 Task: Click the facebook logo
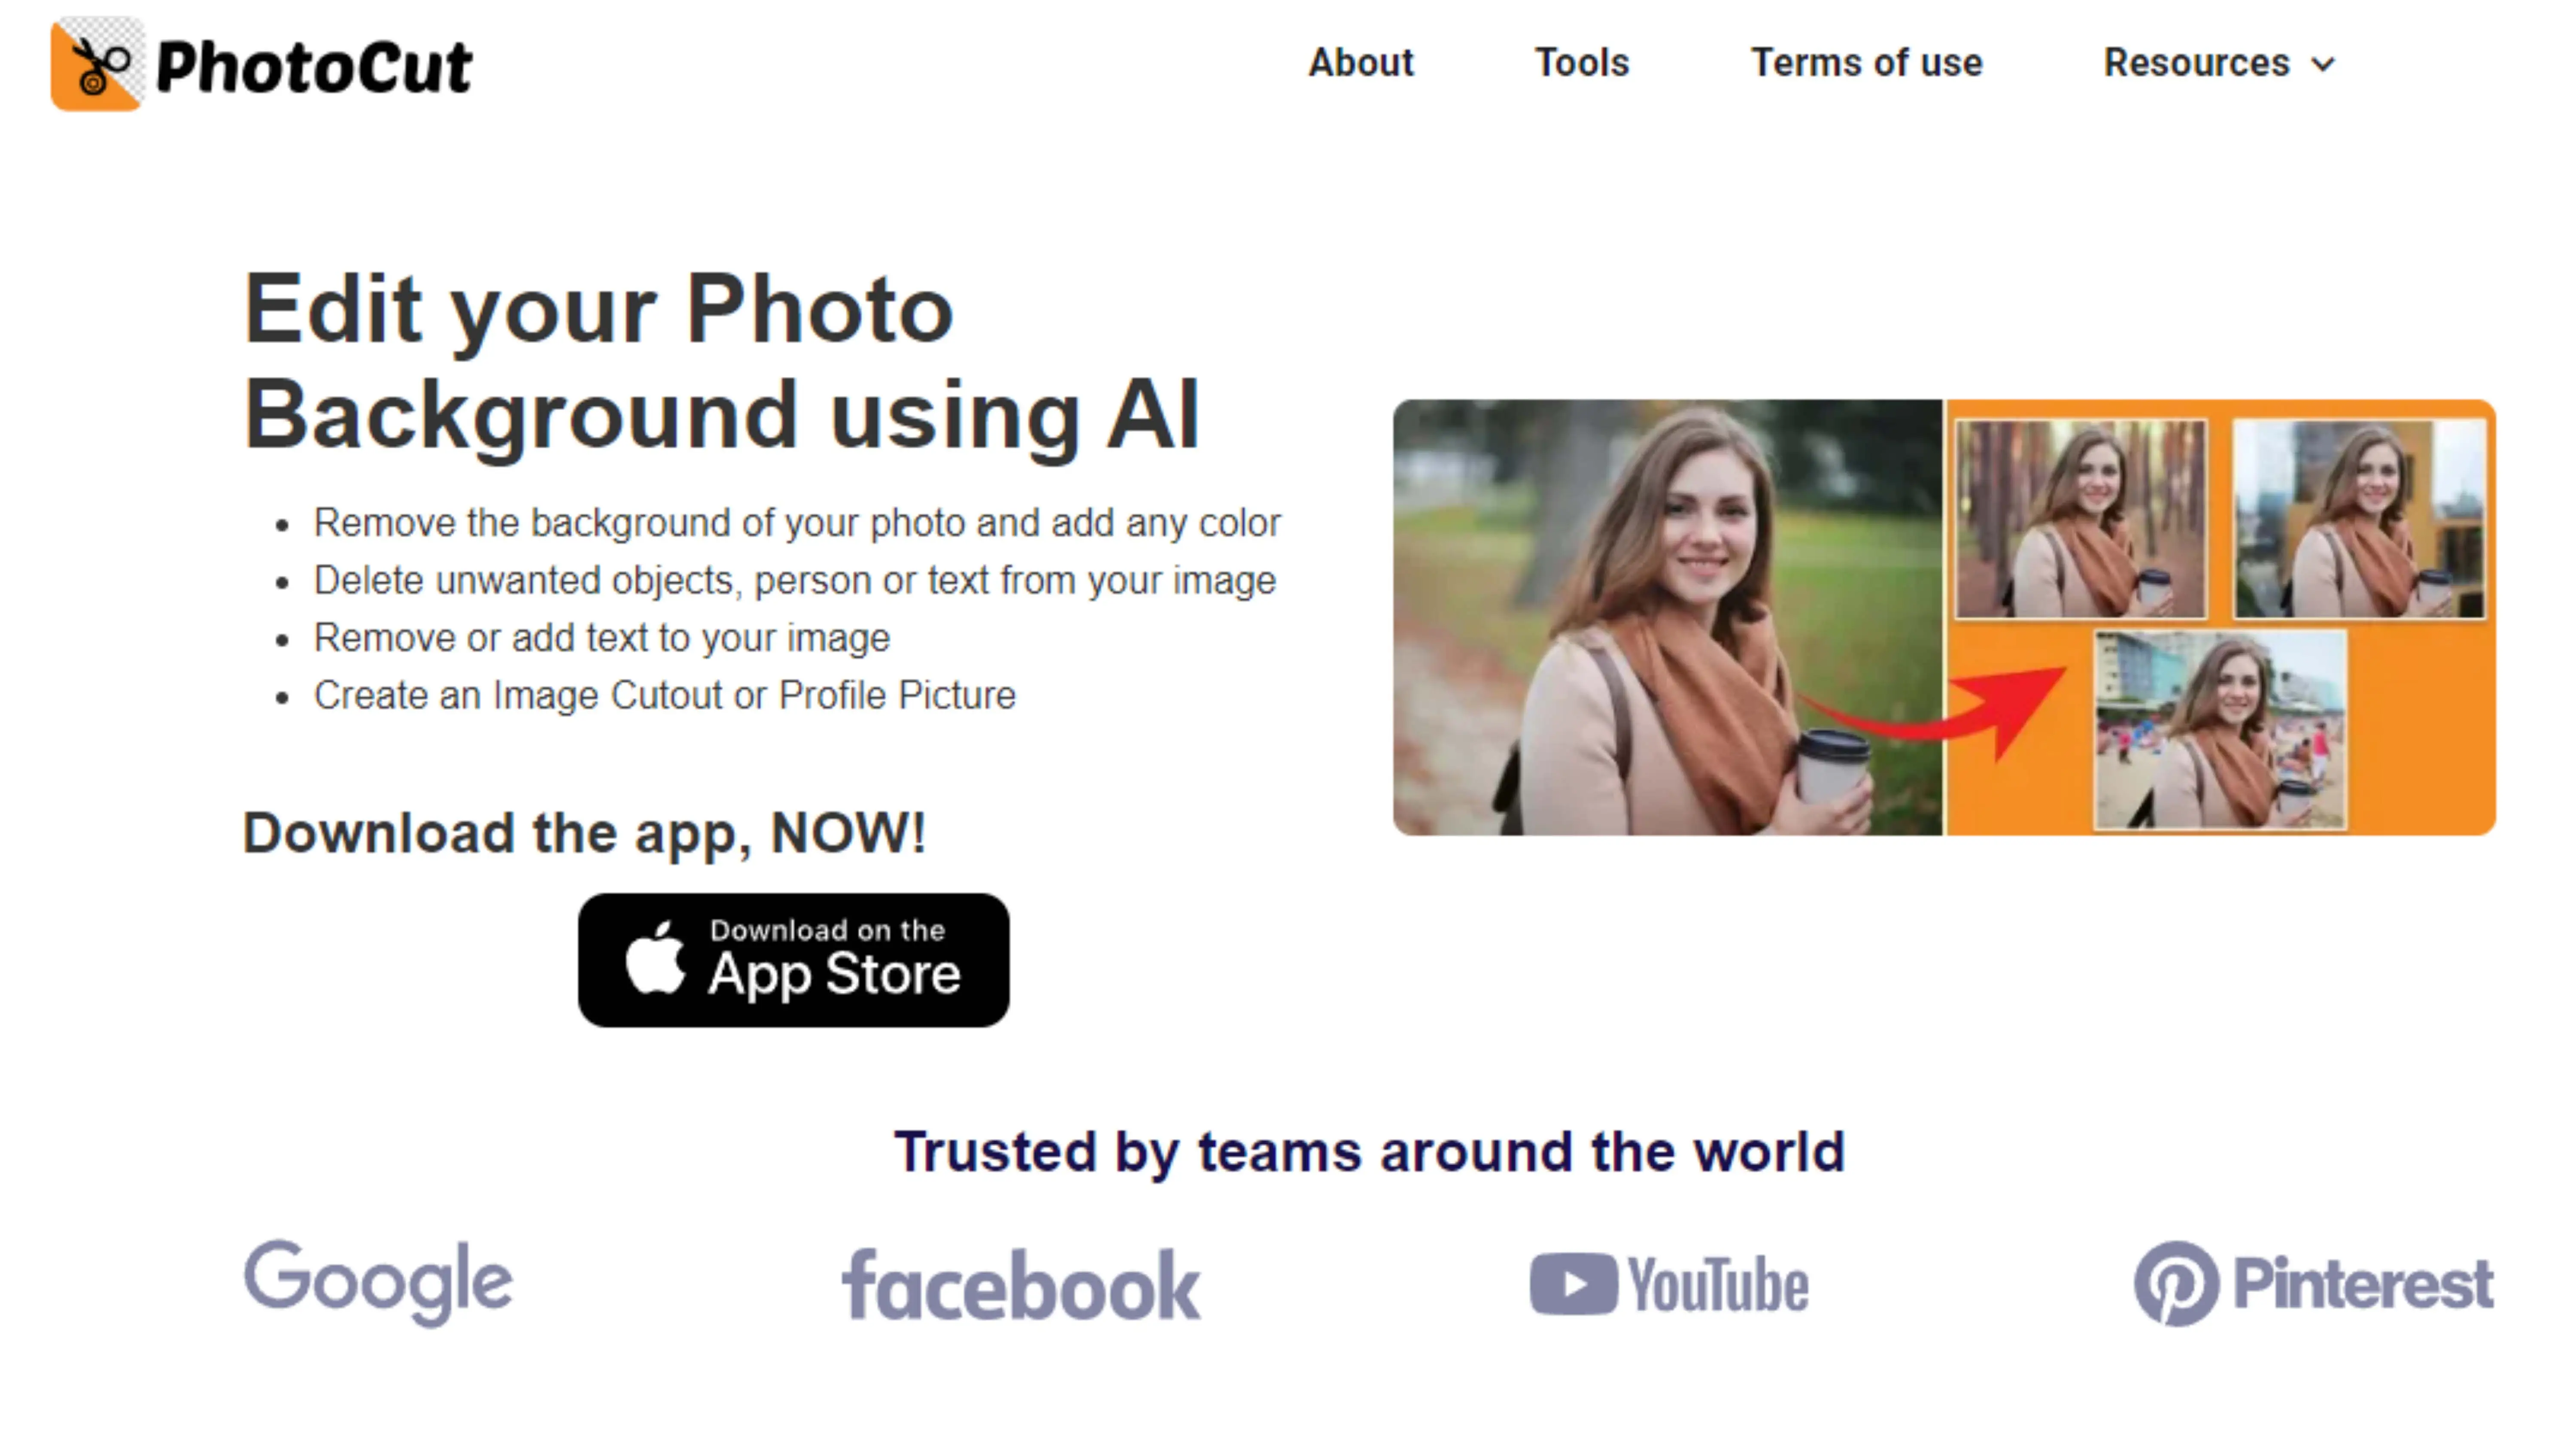(1020, 1285)
